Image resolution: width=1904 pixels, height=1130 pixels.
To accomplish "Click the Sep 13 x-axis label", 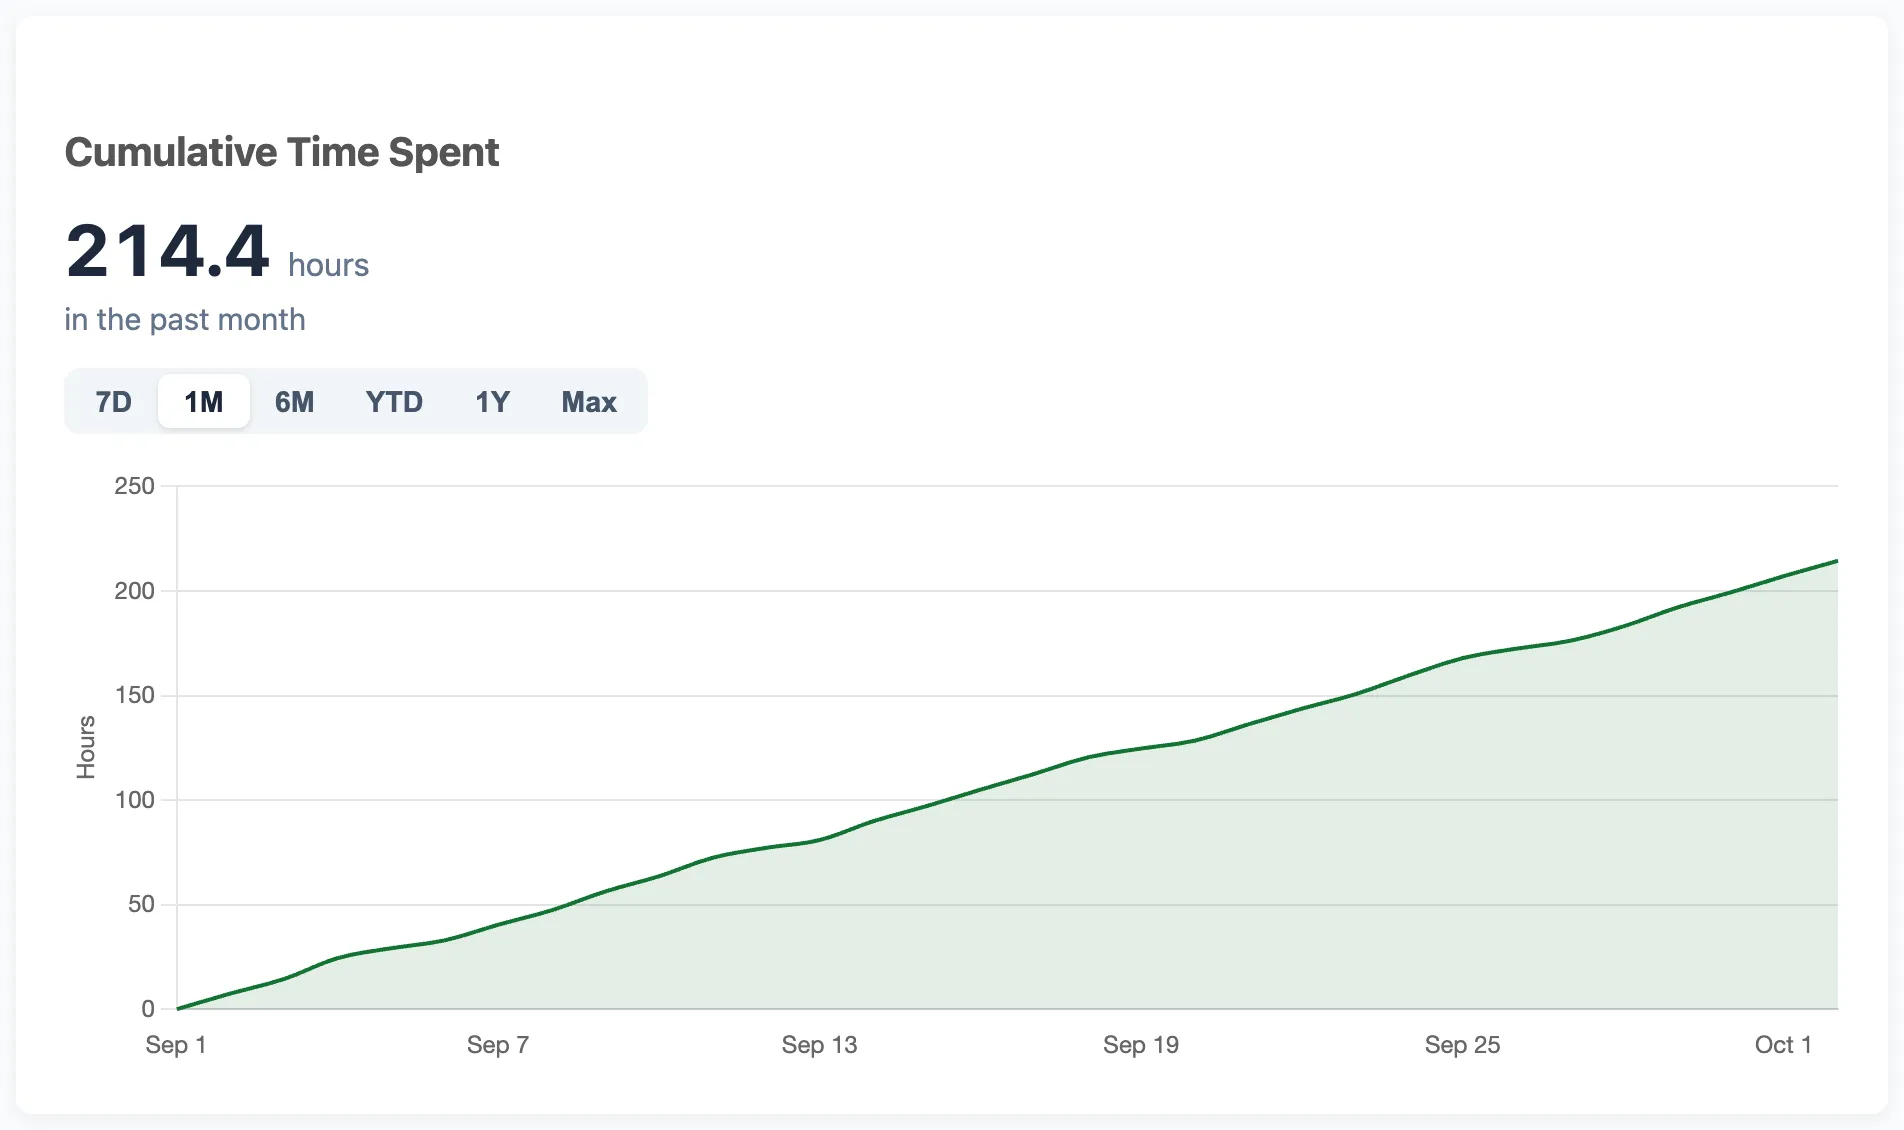I will click(820, 1045).
